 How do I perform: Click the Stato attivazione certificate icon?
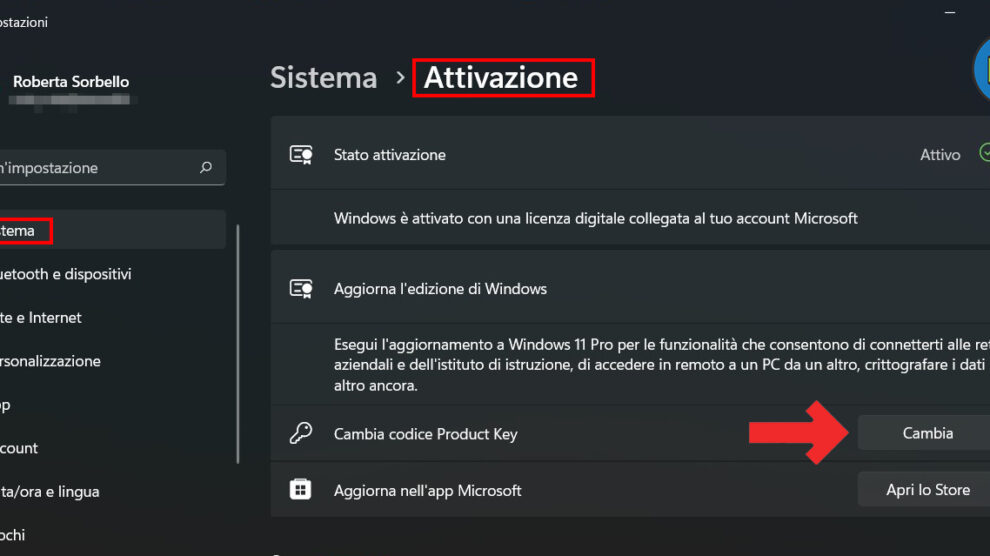click(x=300, y=155)
